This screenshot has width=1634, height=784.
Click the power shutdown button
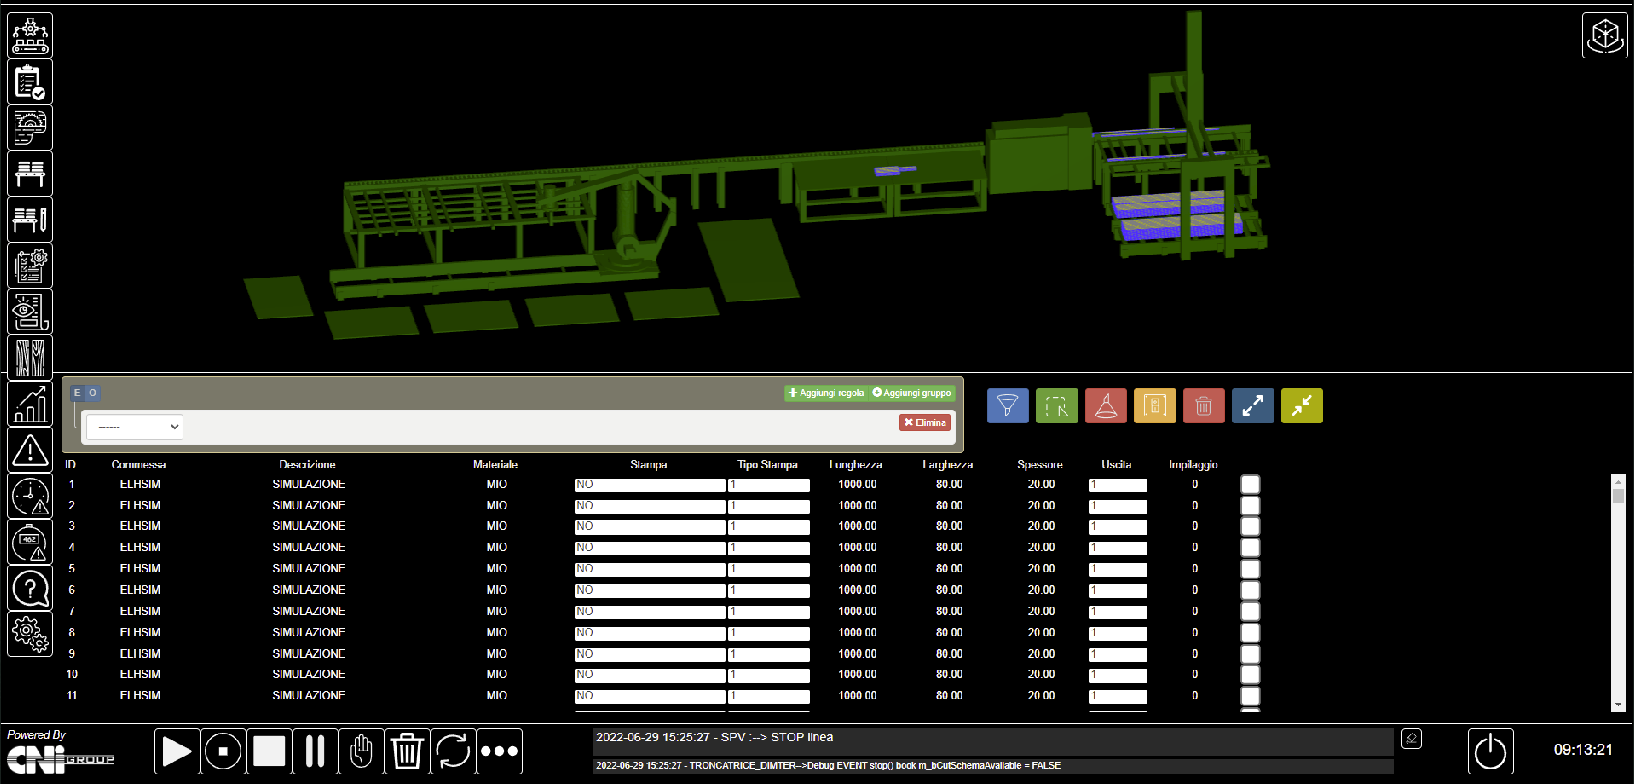(x=1490, y=751)
